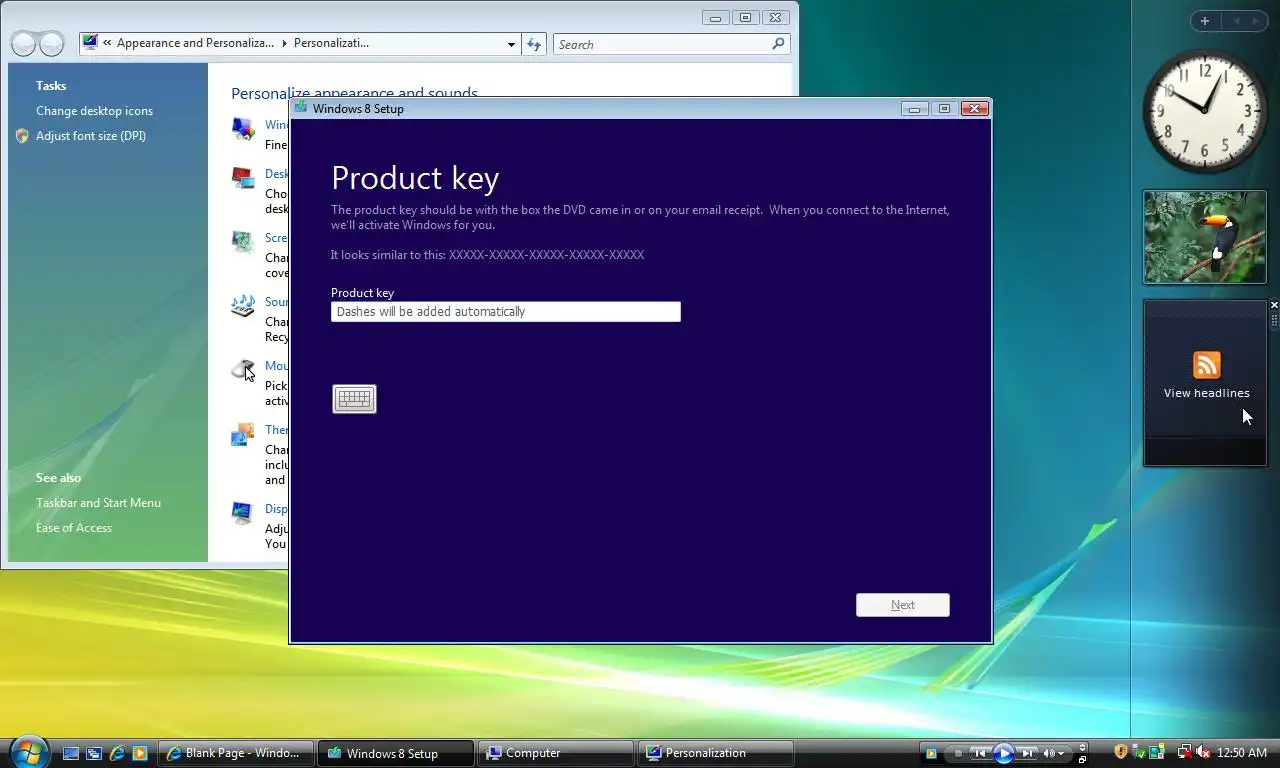Click the Mouse Pointers icon in Personalization
The height and width of the screenshot is (768, 1280).
coord(243,370)
